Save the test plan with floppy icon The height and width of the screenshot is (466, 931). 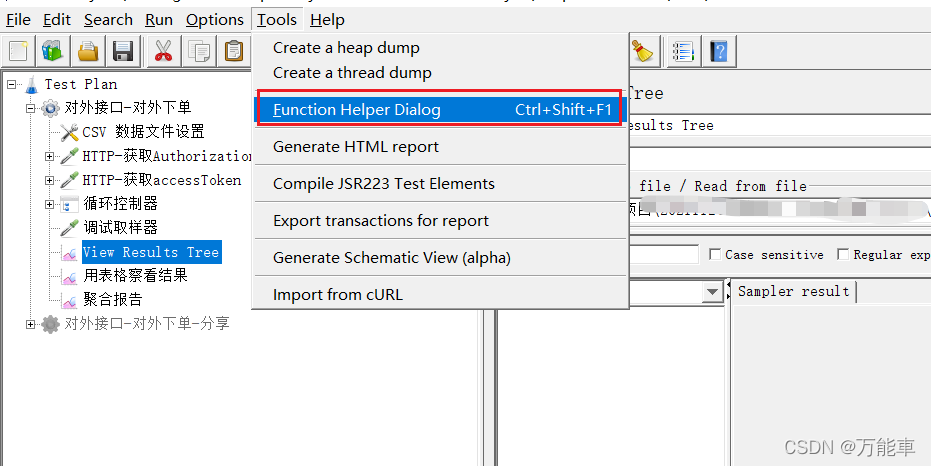click(123, 51)
